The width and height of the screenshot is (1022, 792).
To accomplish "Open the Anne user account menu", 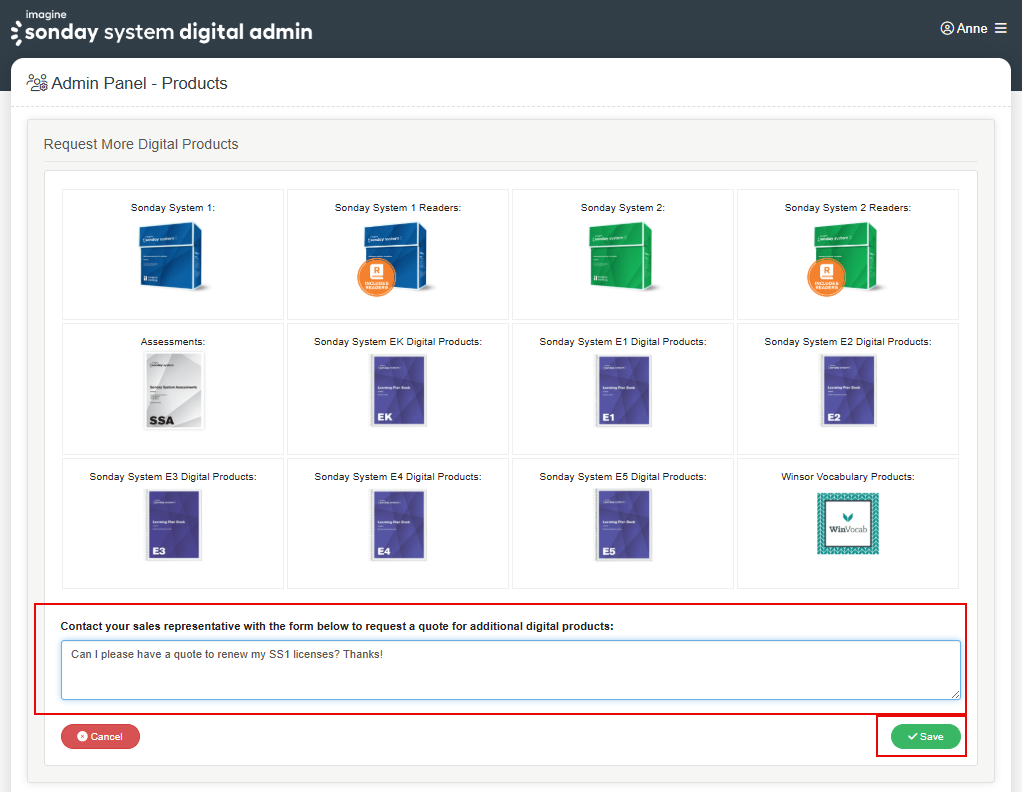I will (964, 28).
